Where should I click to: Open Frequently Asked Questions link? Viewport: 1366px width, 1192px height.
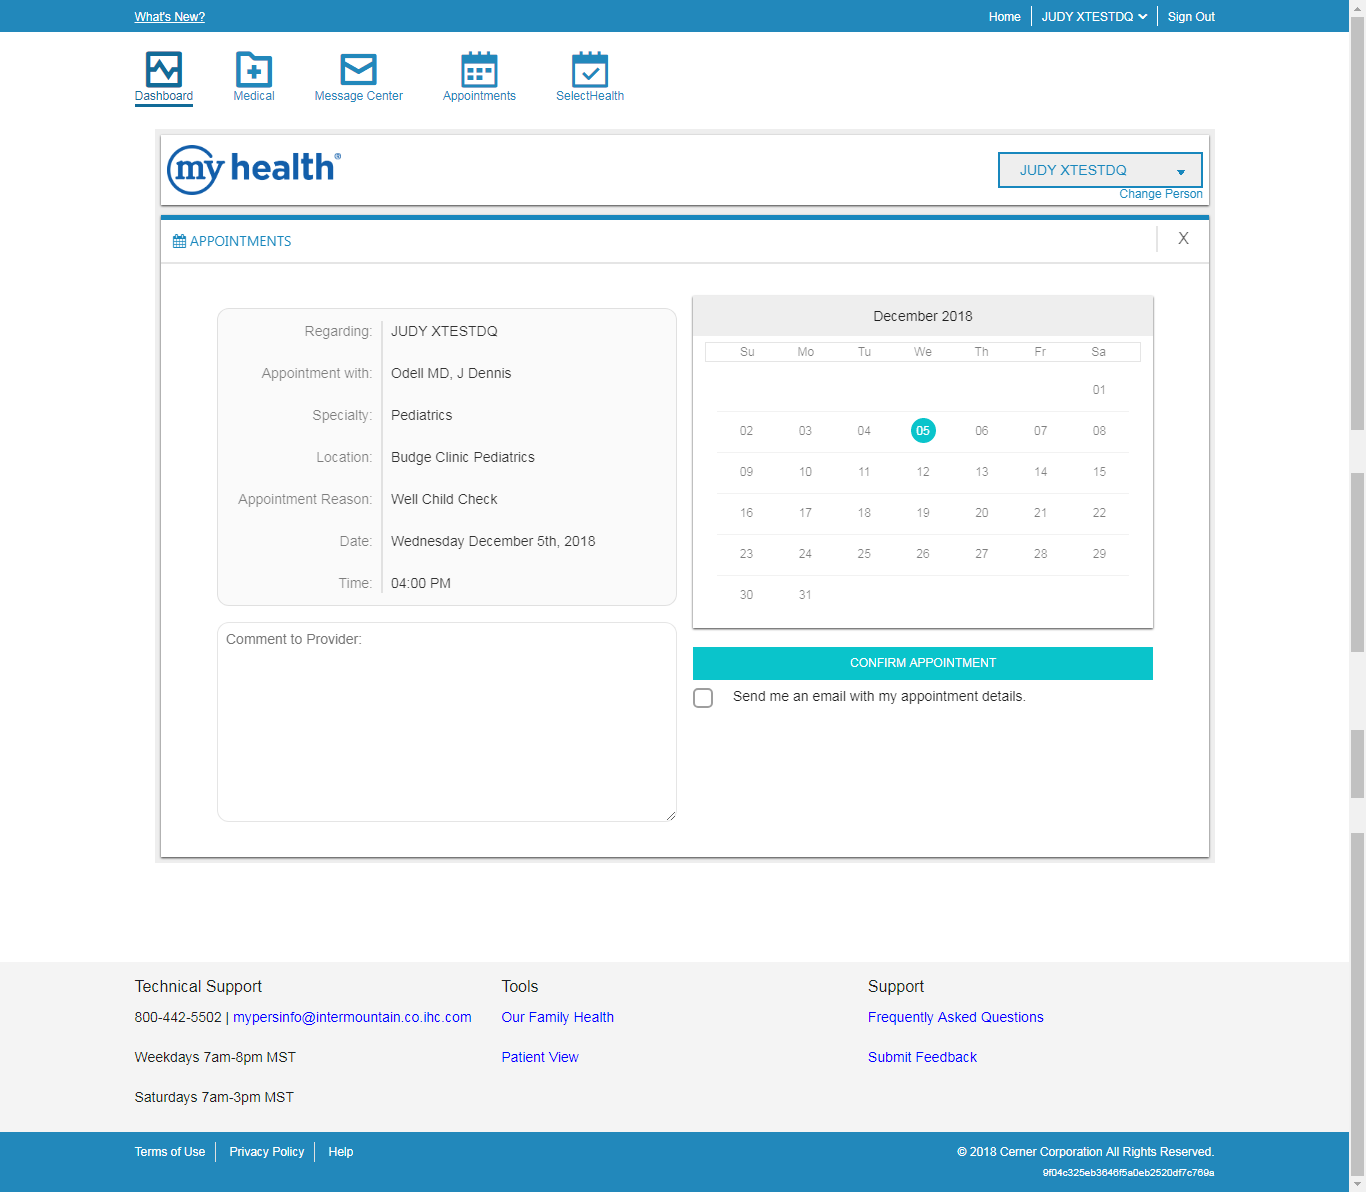coord(955,1017)
